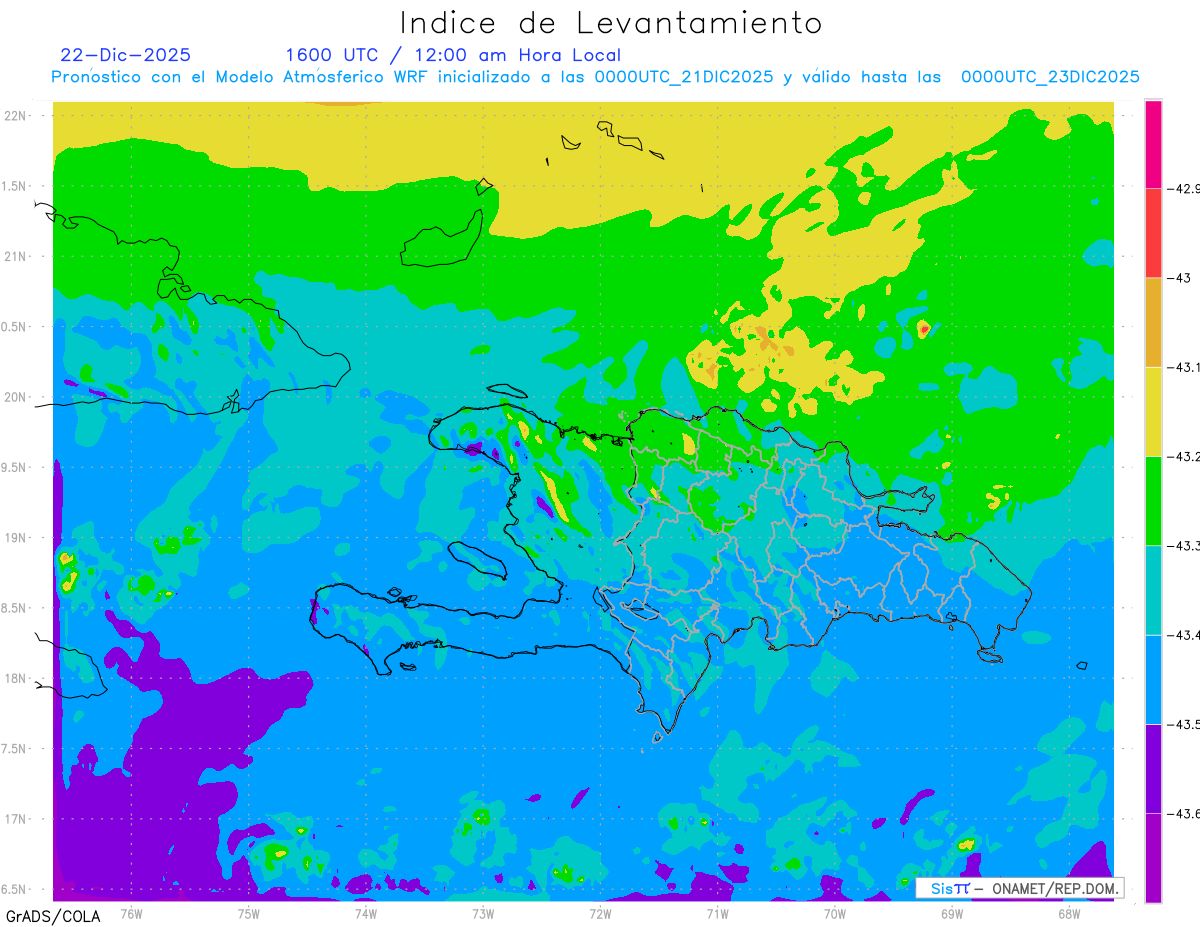
Task: Click the latitude label "22N"
Action: 16,115
